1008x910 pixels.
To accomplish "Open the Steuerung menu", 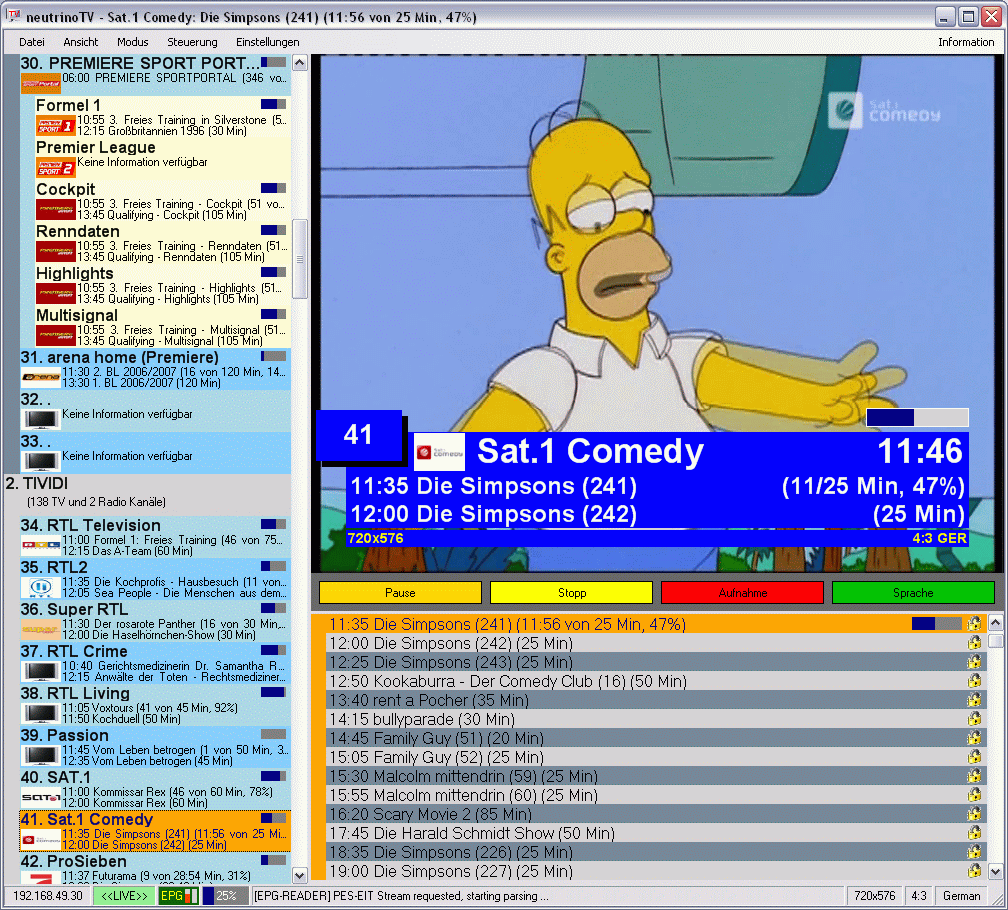I will click(192, 42).
